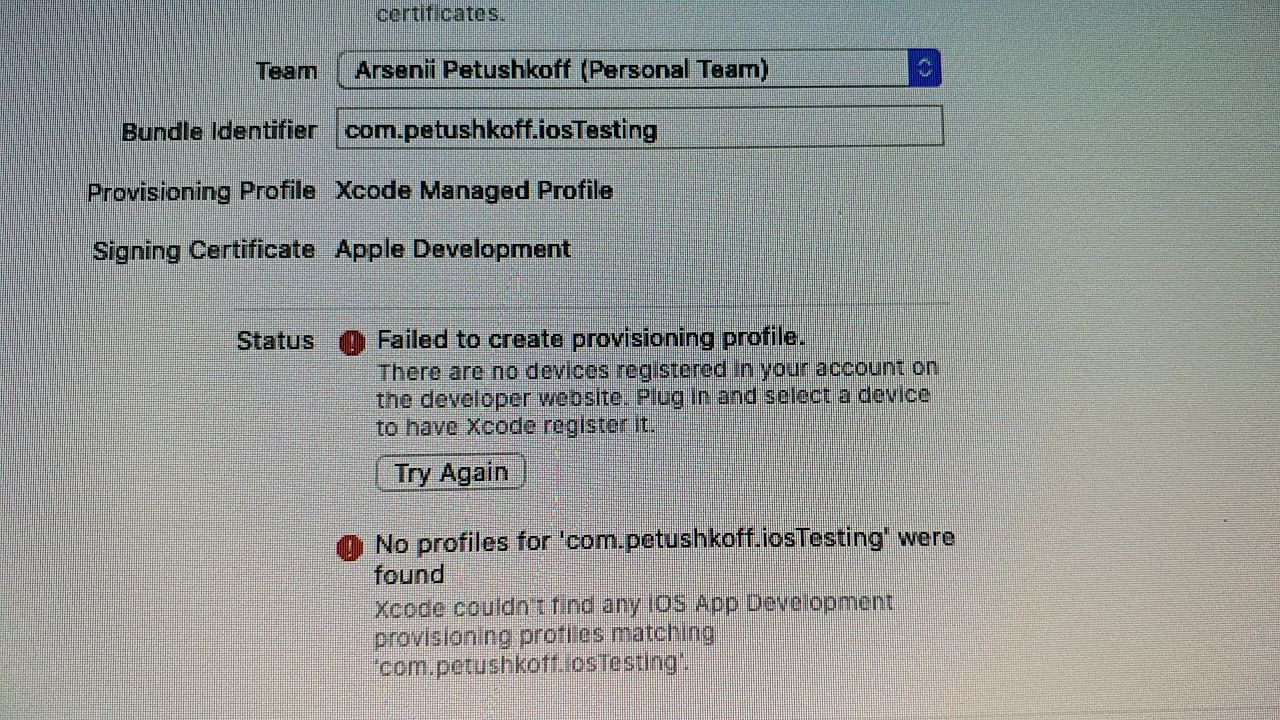Click the Team field label
Screen dimensions: 1280x720
point(286,71)
